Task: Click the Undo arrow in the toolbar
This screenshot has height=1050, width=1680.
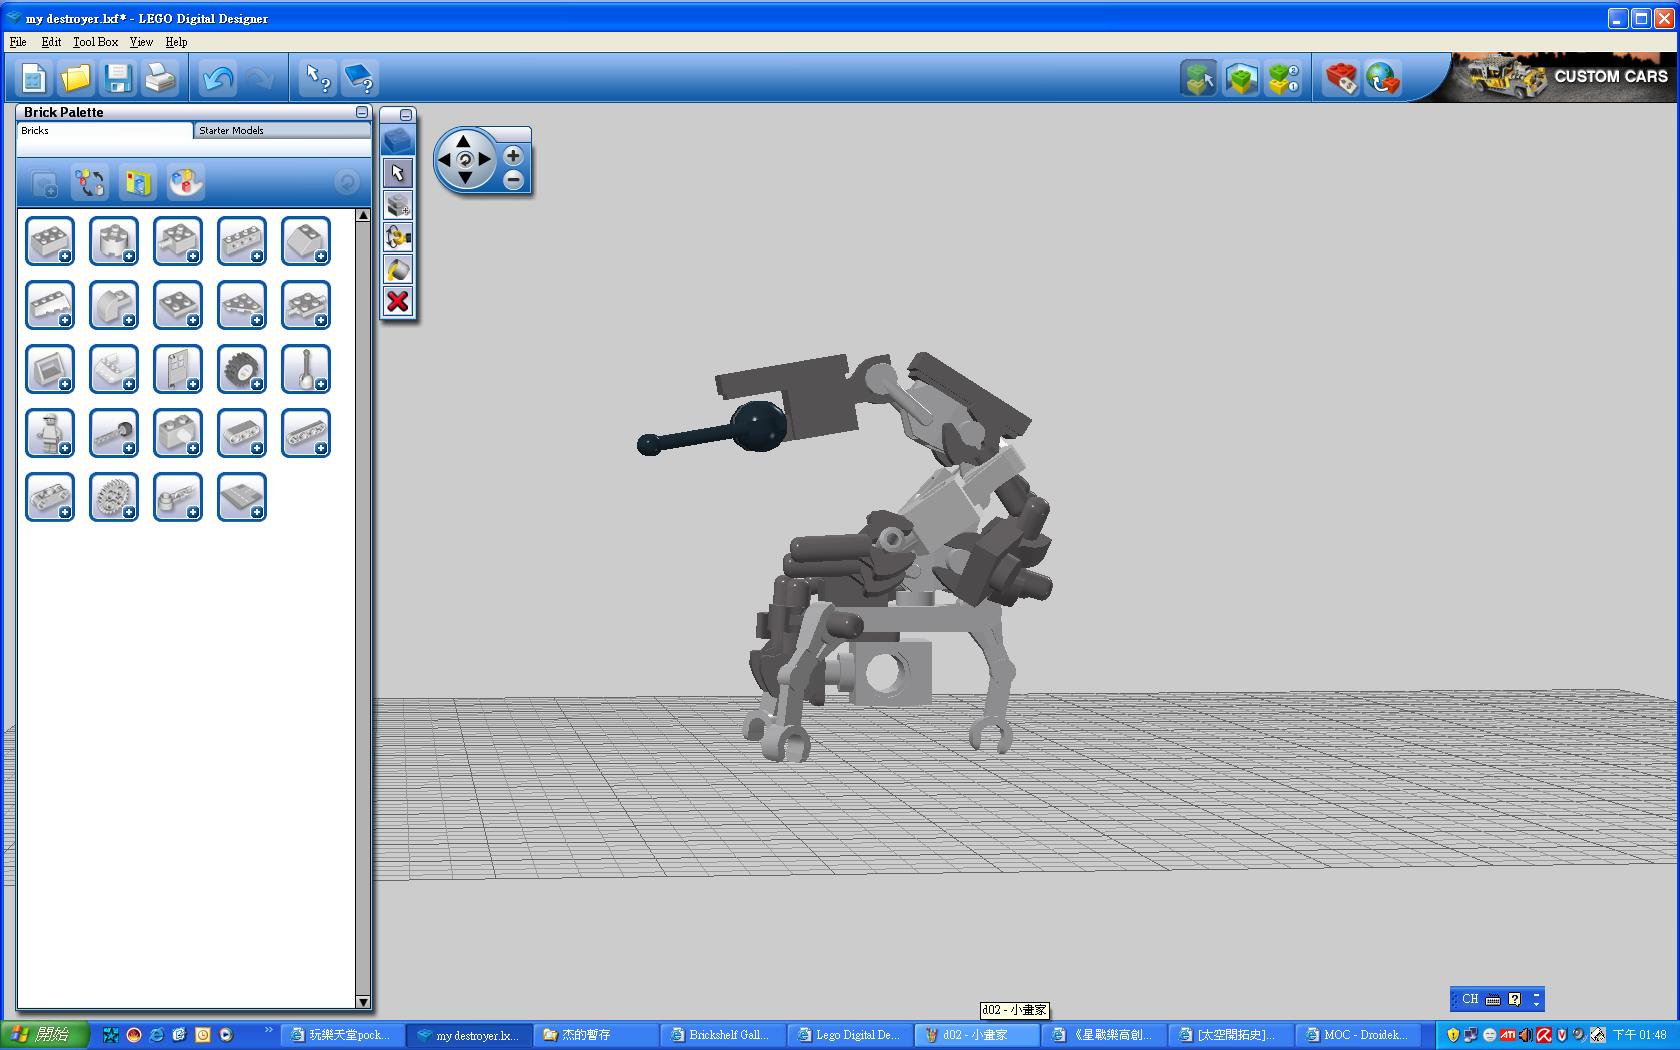Action: click(217, 78)
